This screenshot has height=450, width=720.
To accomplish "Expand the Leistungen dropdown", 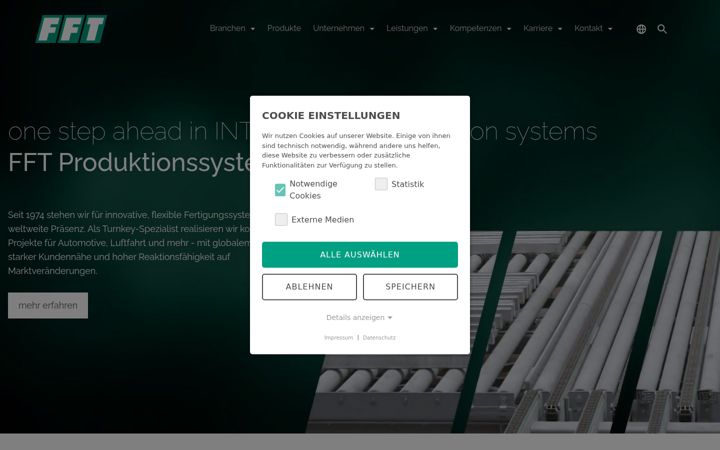I will 411,28.
